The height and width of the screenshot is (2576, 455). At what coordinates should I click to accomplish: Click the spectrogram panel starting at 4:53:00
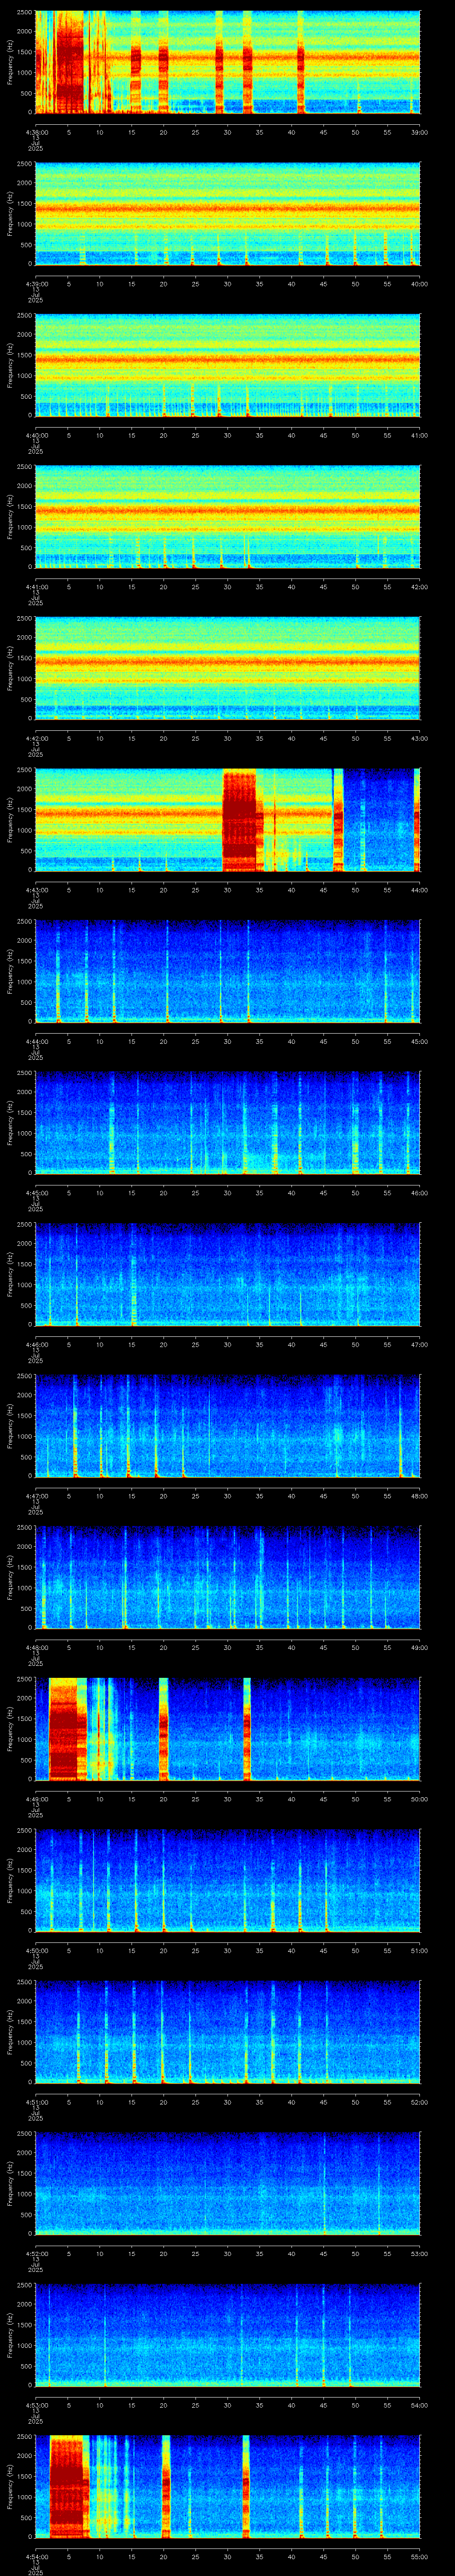point(228,2335)
